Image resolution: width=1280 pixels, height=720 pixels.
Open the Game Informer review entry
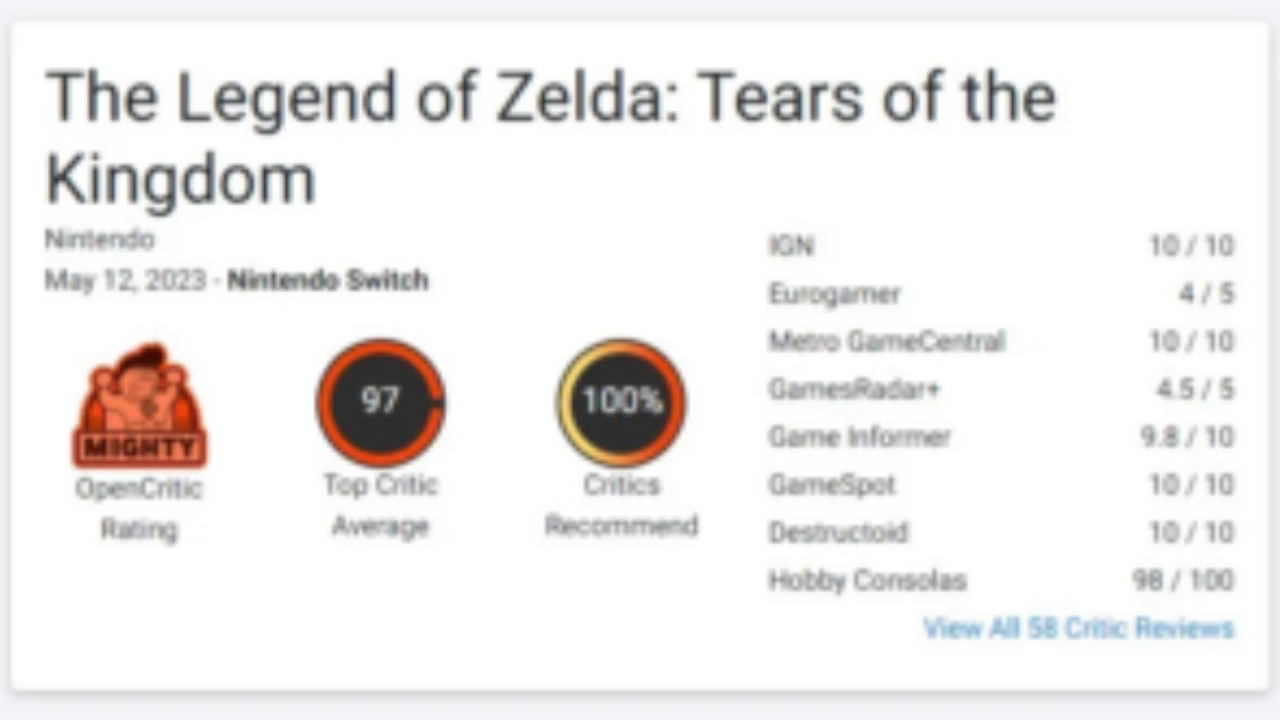[x=1001, y=436]
